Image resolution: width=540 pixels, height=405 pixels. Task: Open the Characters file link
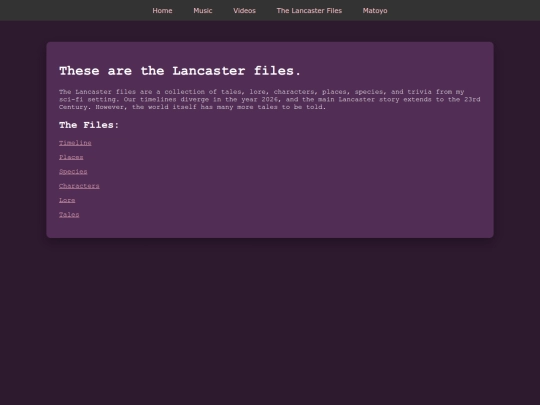[79, 186]
